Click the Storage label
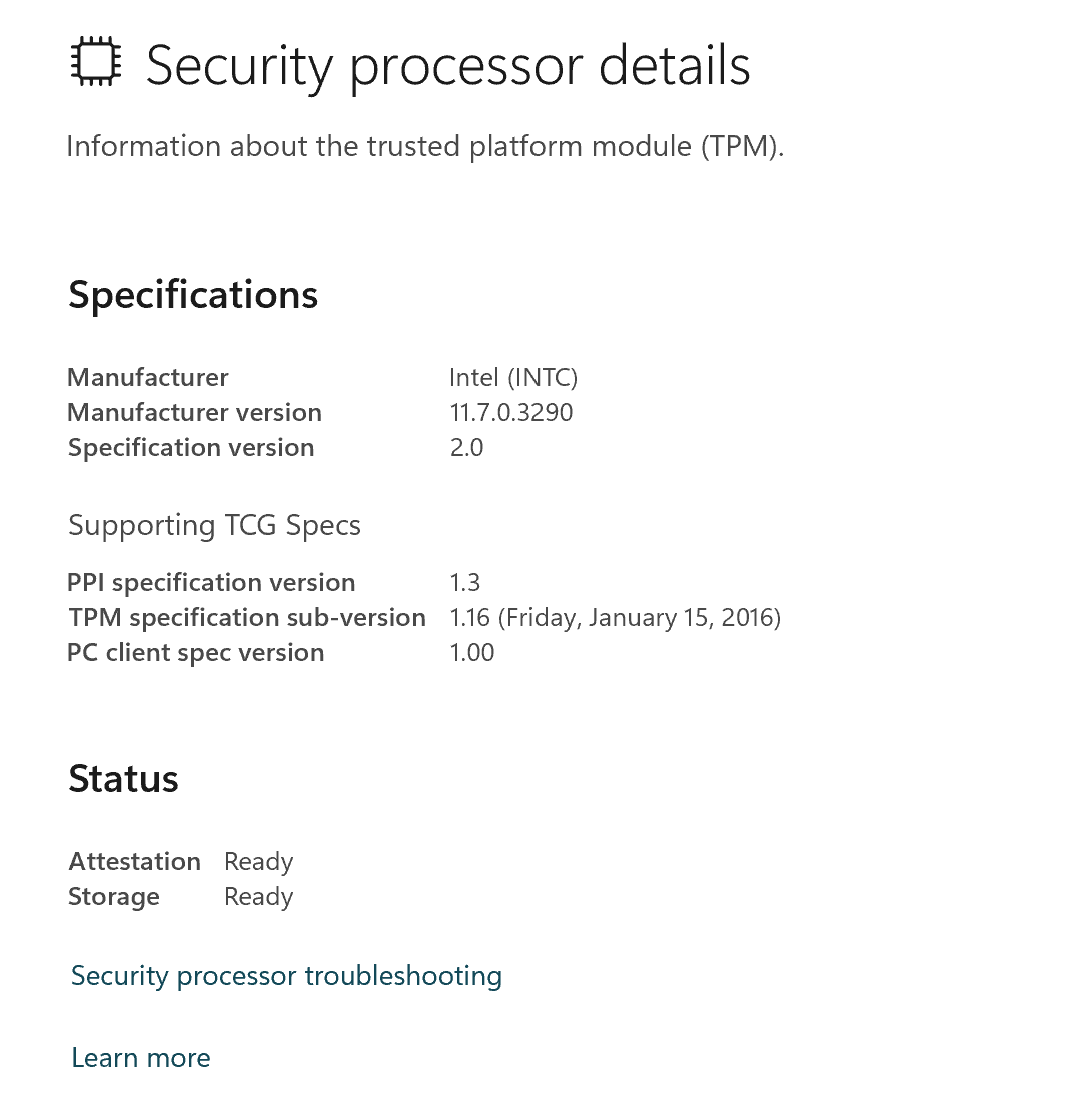This screenshot has width=1066, height=1120. pos(114,897)
